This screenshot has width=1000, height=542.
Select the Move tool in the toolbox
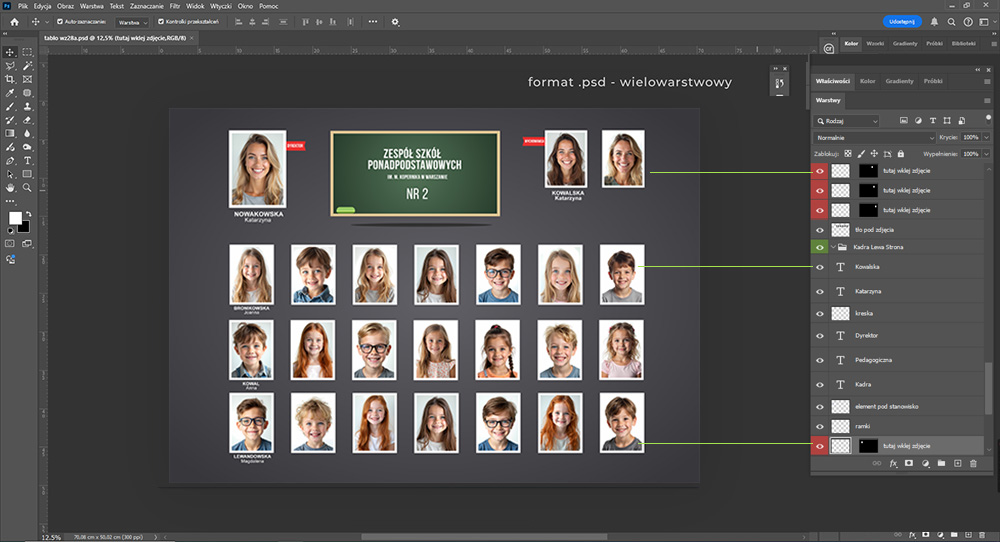pyautogui.click(x=10, y=52)
